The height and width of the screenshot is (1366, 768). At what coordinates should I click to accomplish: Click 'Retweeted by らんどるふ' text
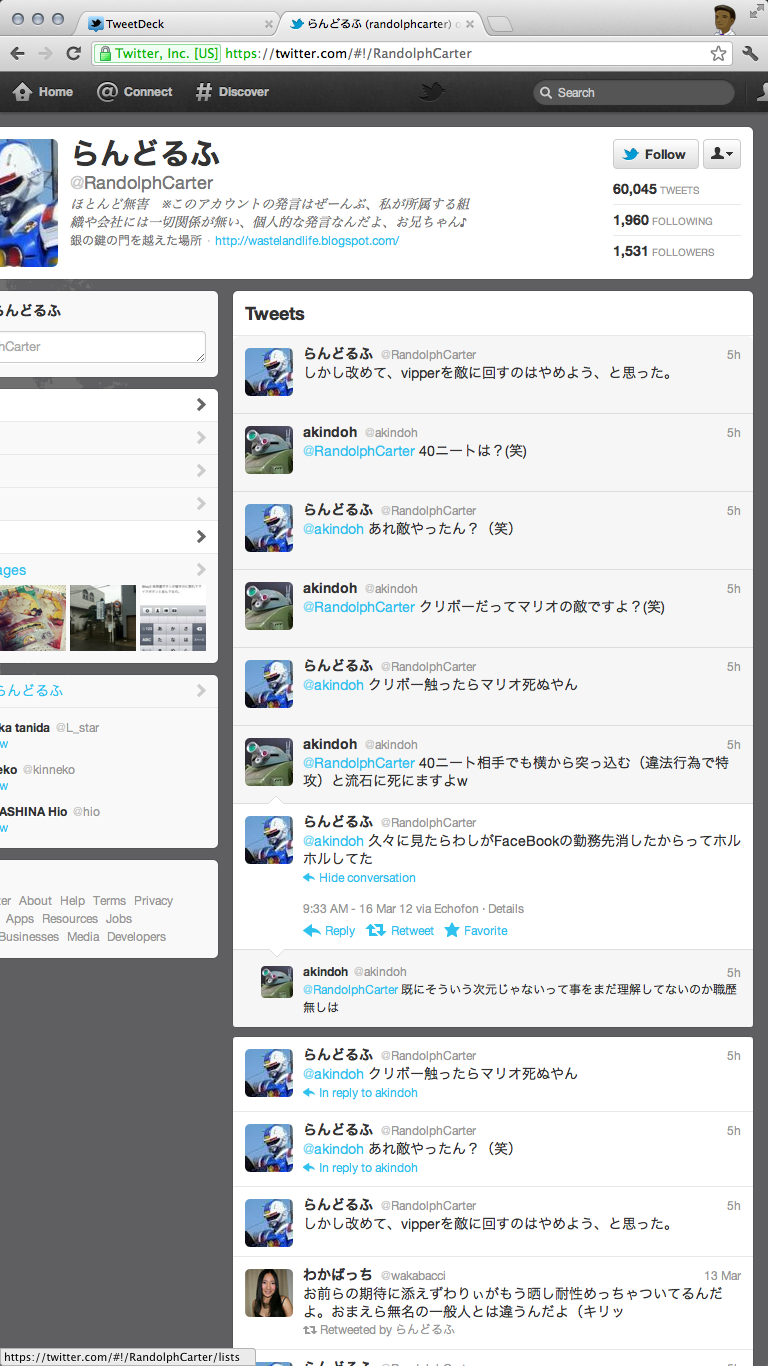379,1330
